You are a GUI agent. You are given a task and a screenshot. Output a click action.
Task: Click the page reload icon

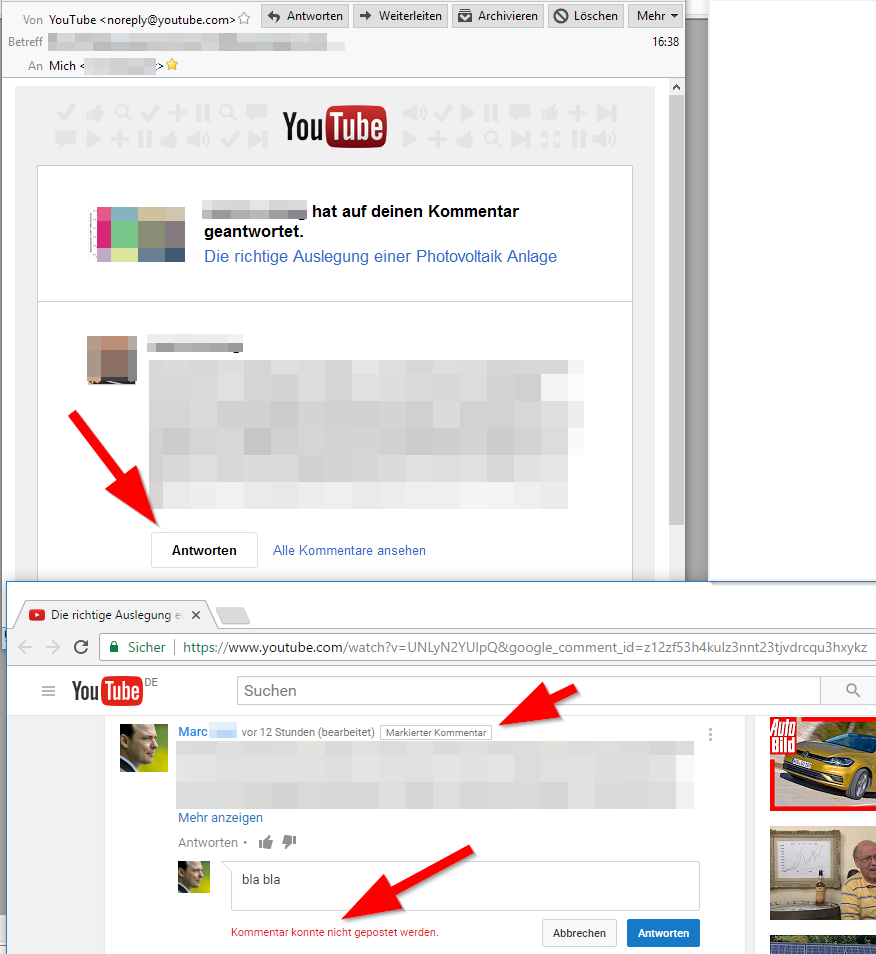[x=81, y=647]
